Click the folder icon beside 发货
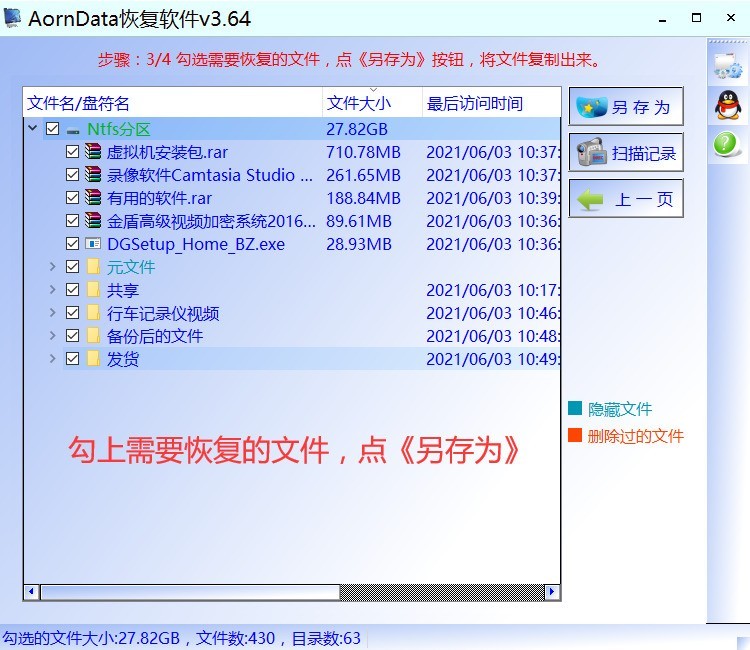The width and height of the screenshot is (750, 650). 93,359
